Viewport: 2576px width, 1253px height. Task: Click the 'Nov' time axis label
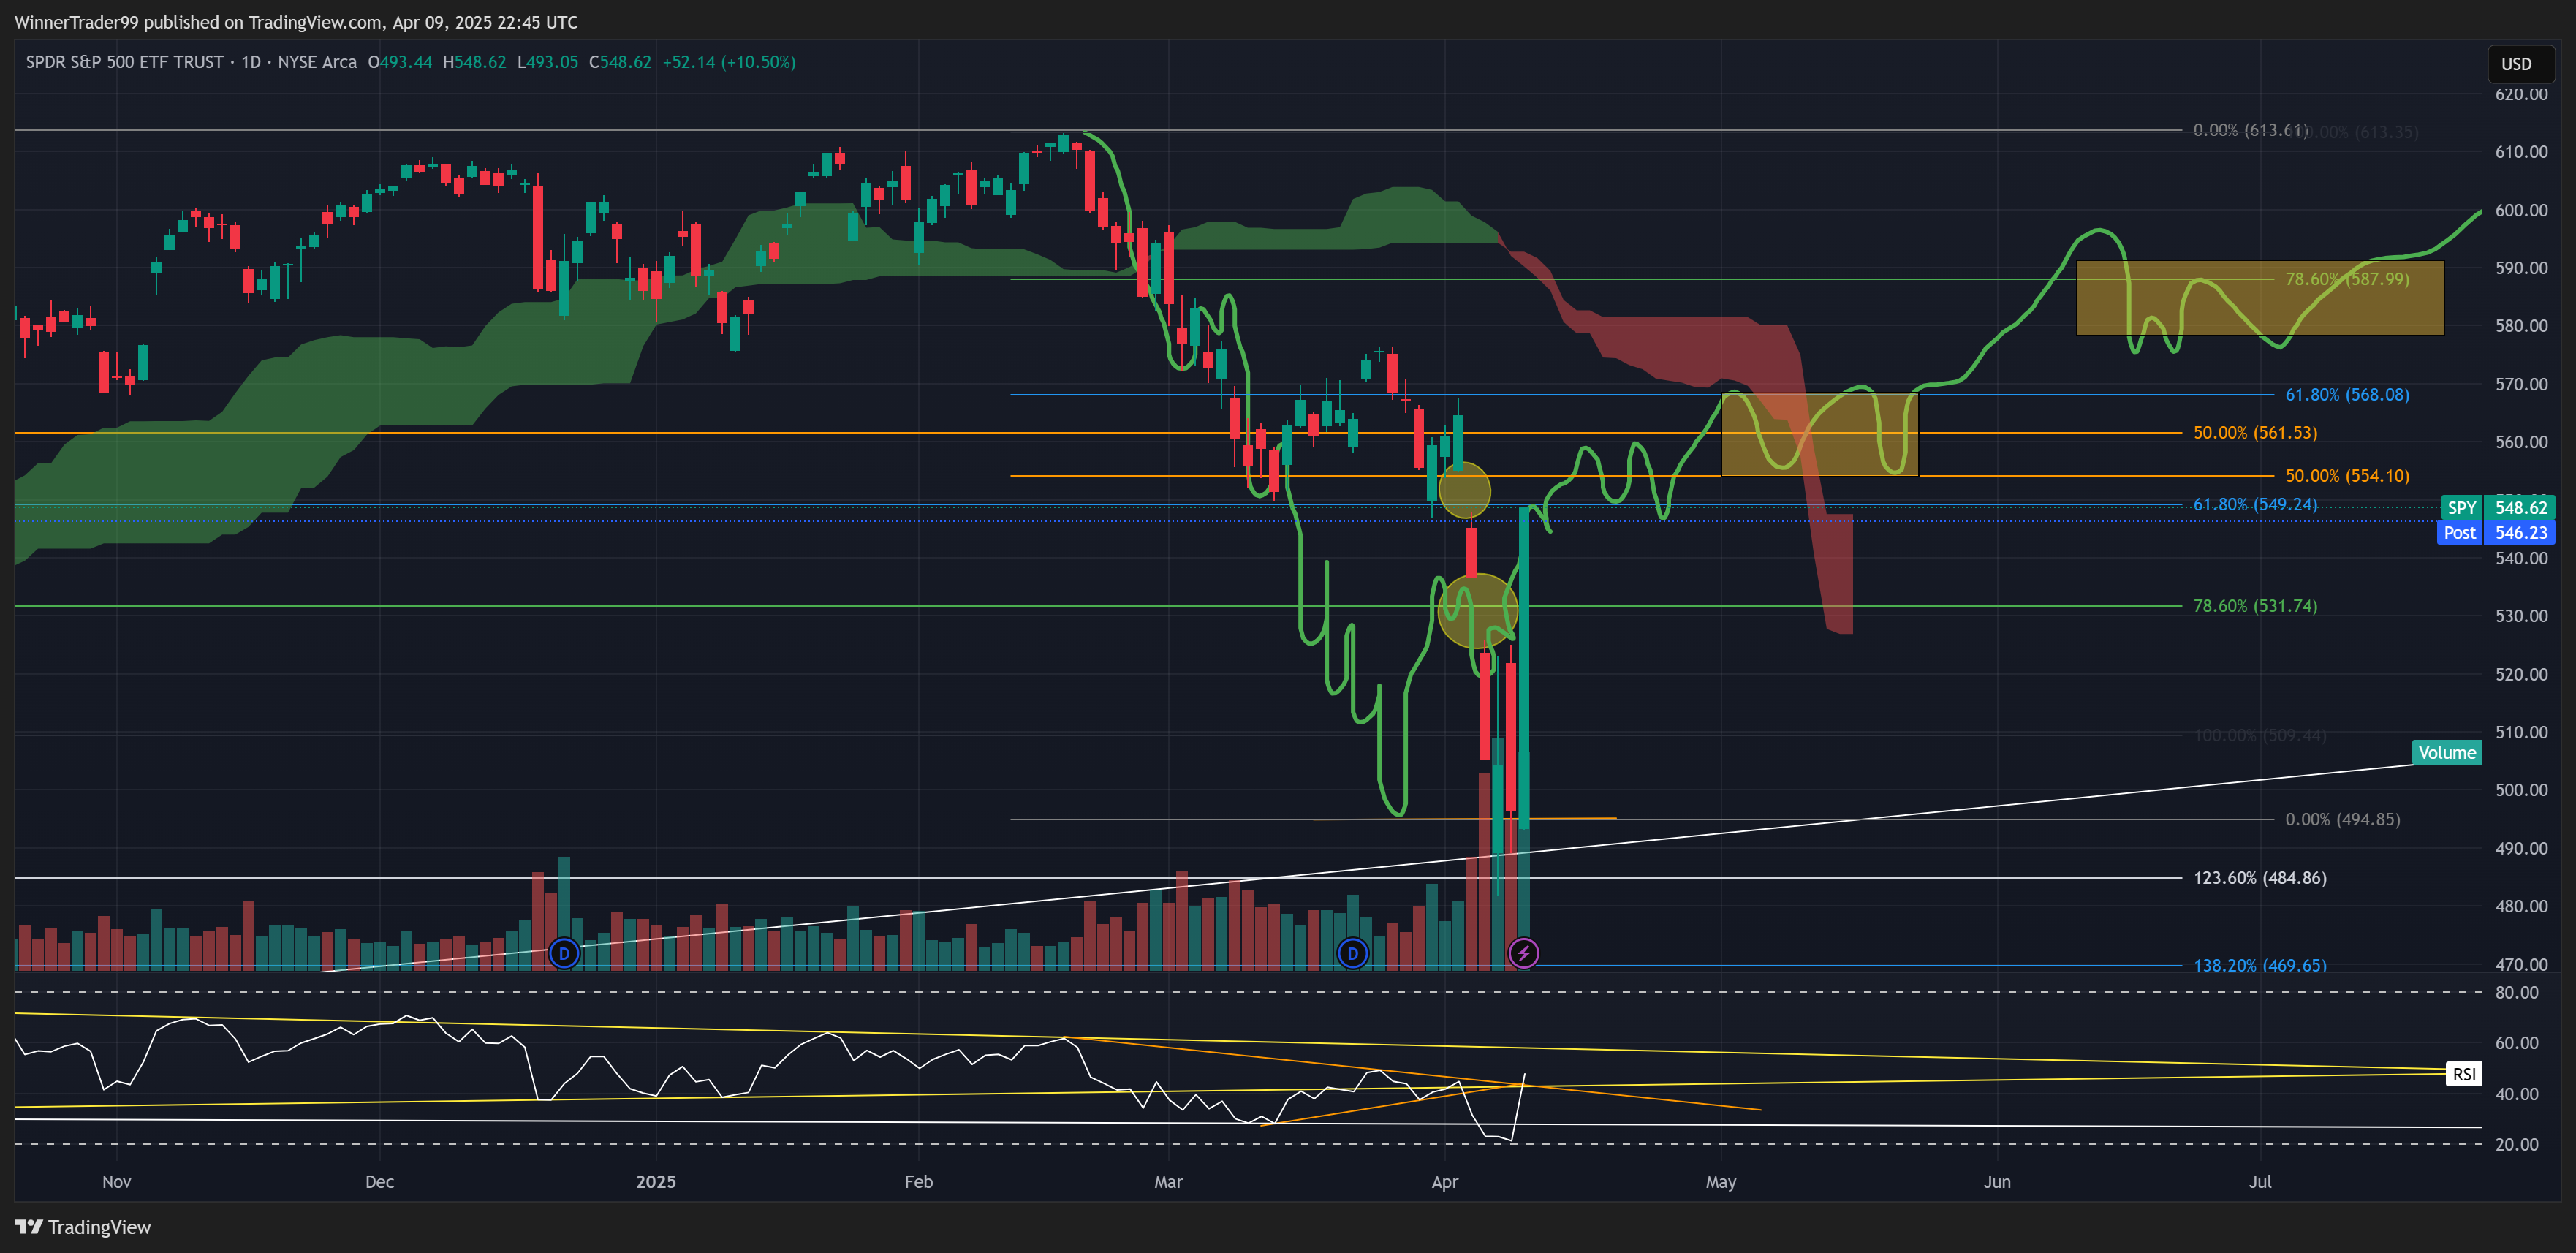(x=117, y=1181)
